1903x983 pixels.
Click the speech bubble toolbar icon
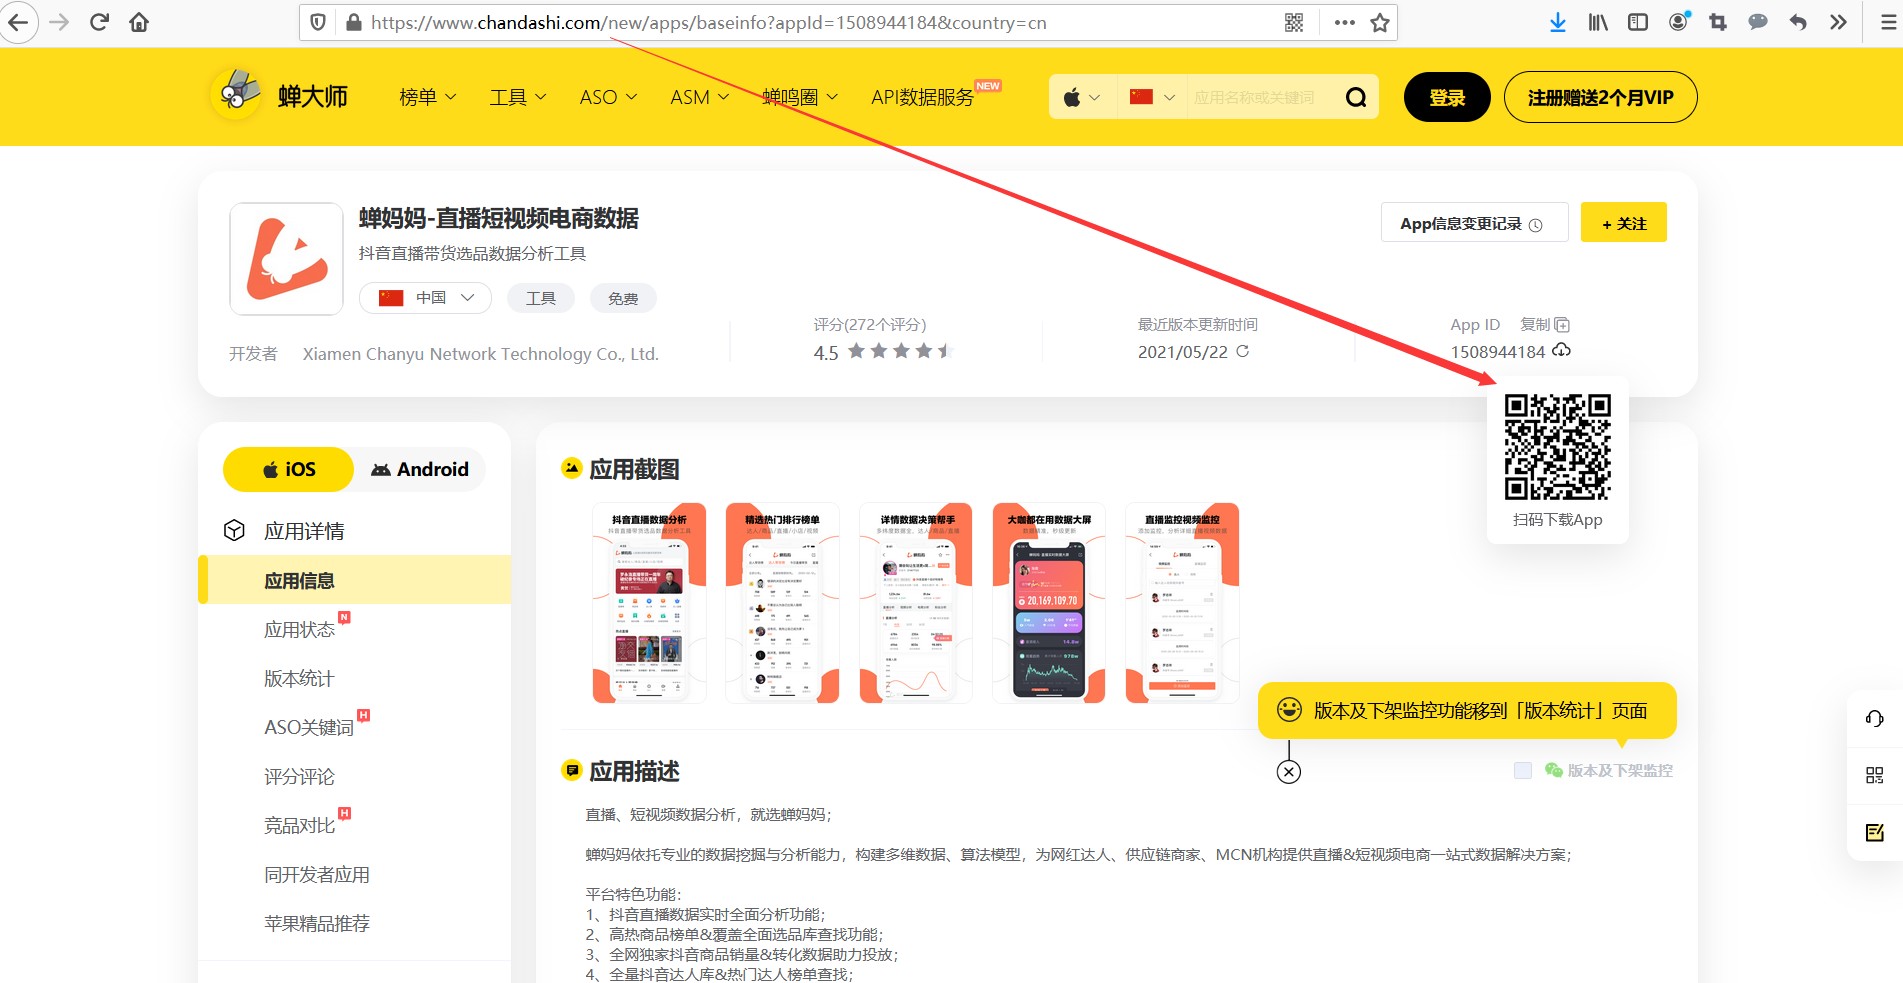[1758, 22]
